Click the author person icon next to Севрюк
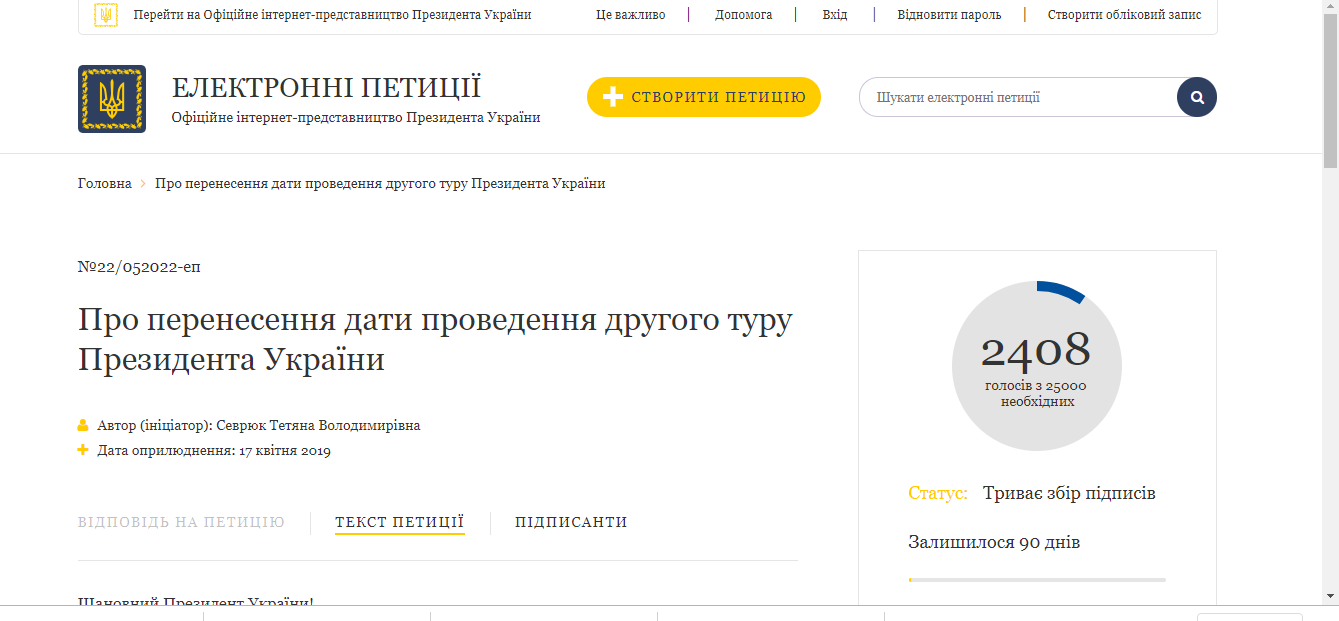 pos(81,424)
